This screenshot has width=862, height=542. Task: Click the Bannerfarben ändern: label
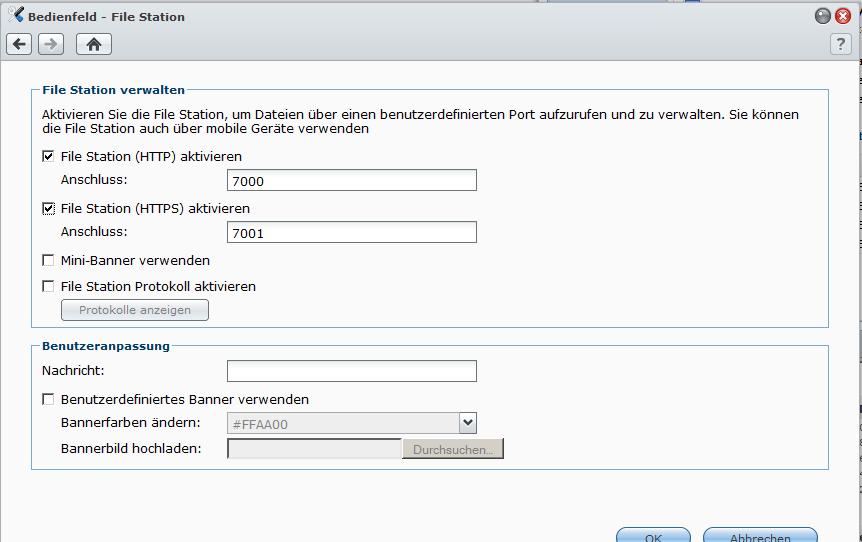click(131, 423)
